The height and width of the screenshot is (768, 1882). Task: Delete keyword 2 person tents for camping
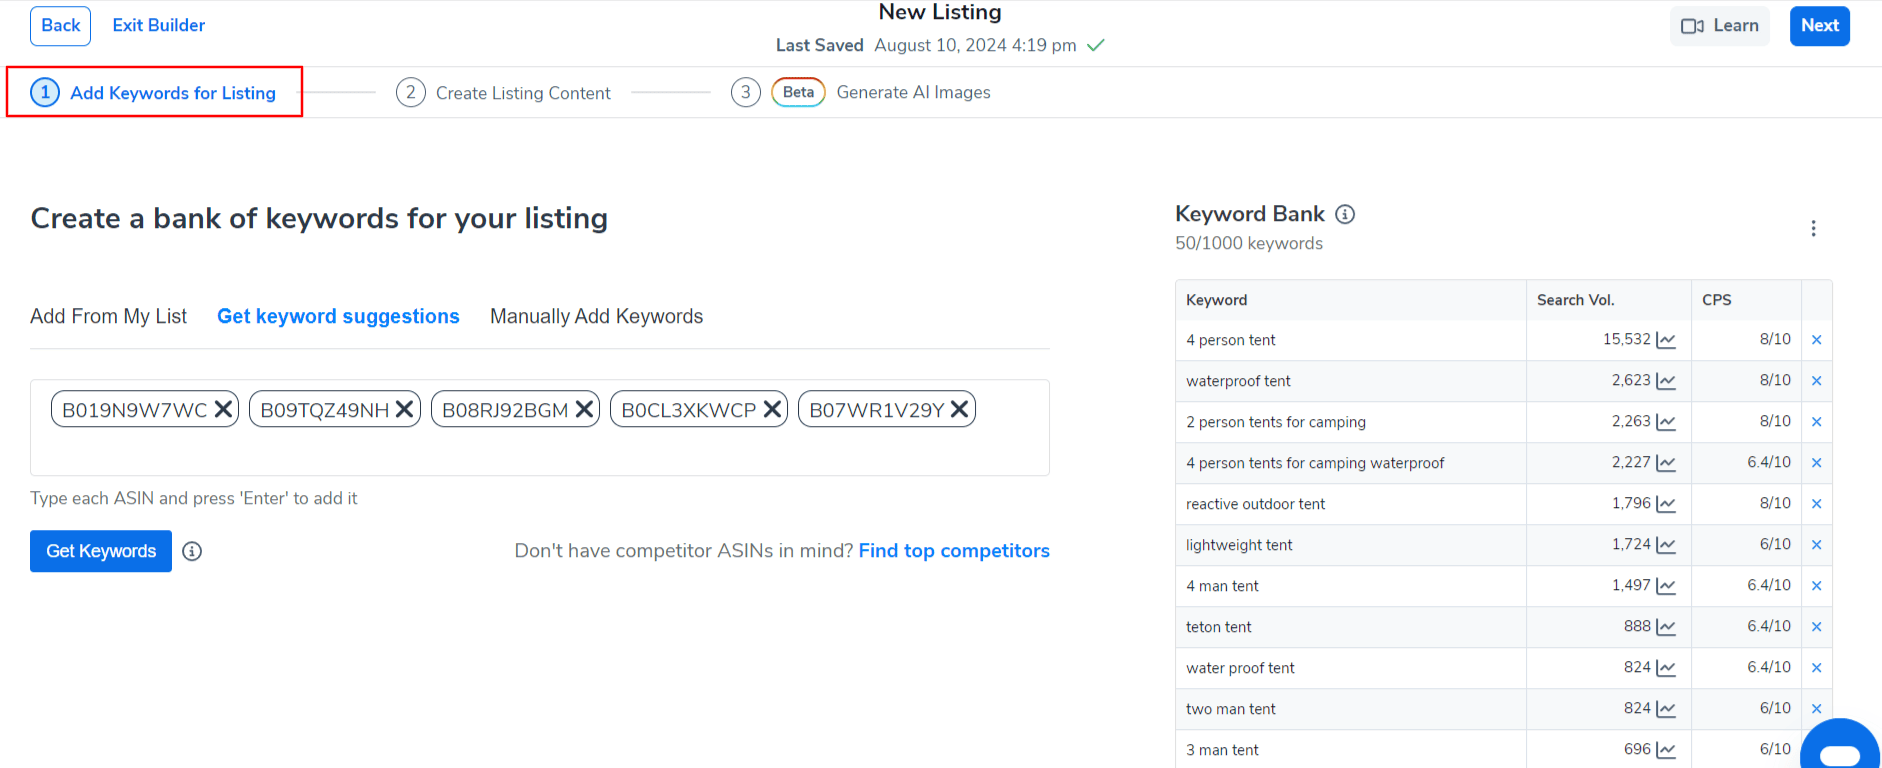tap(1817, 422)
